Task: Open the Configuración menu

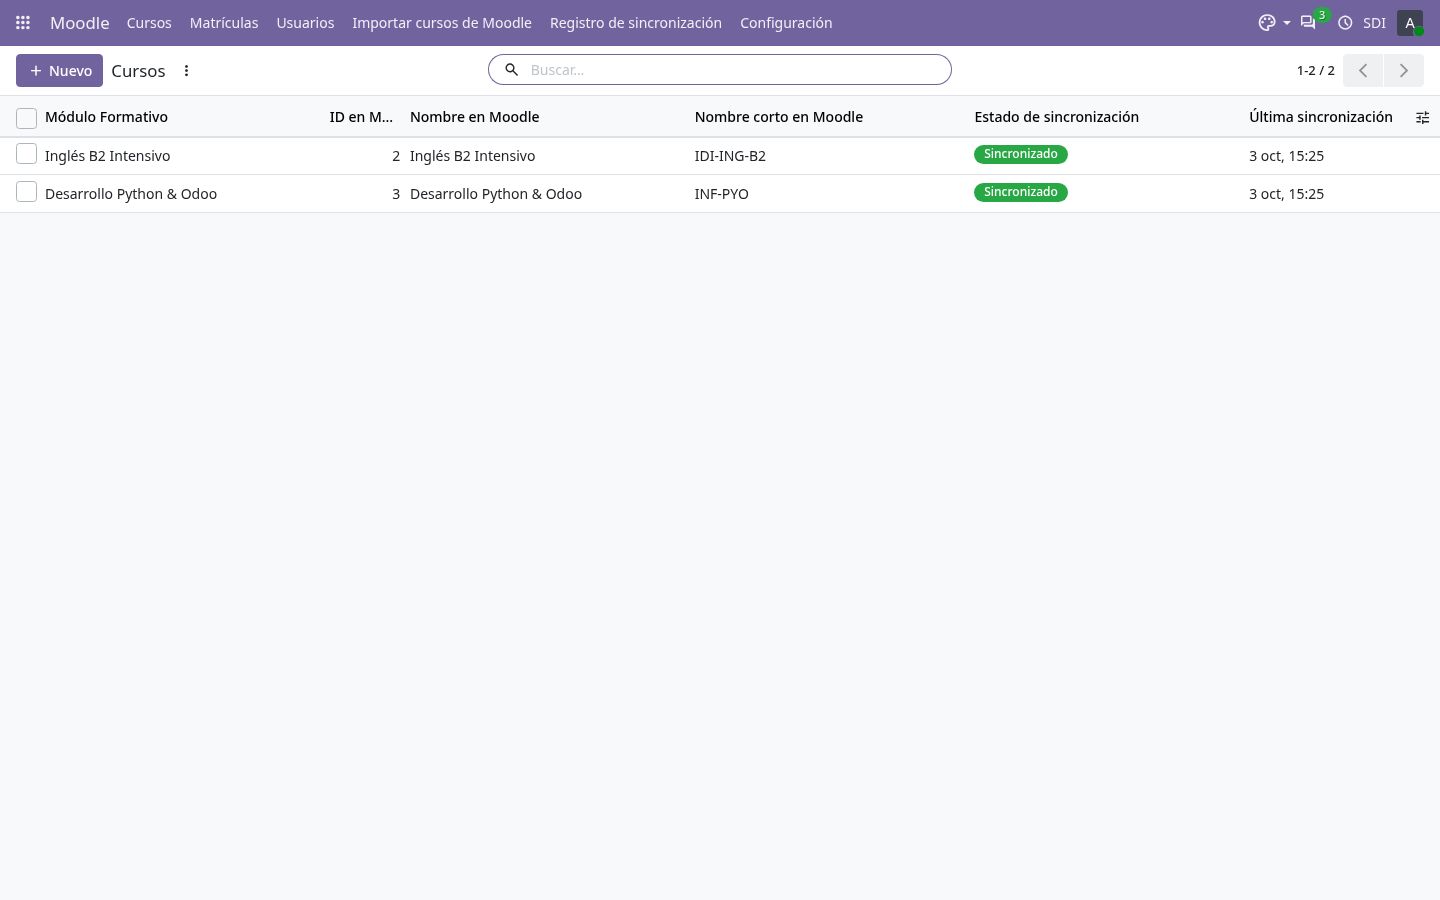Action: point(786,22)
